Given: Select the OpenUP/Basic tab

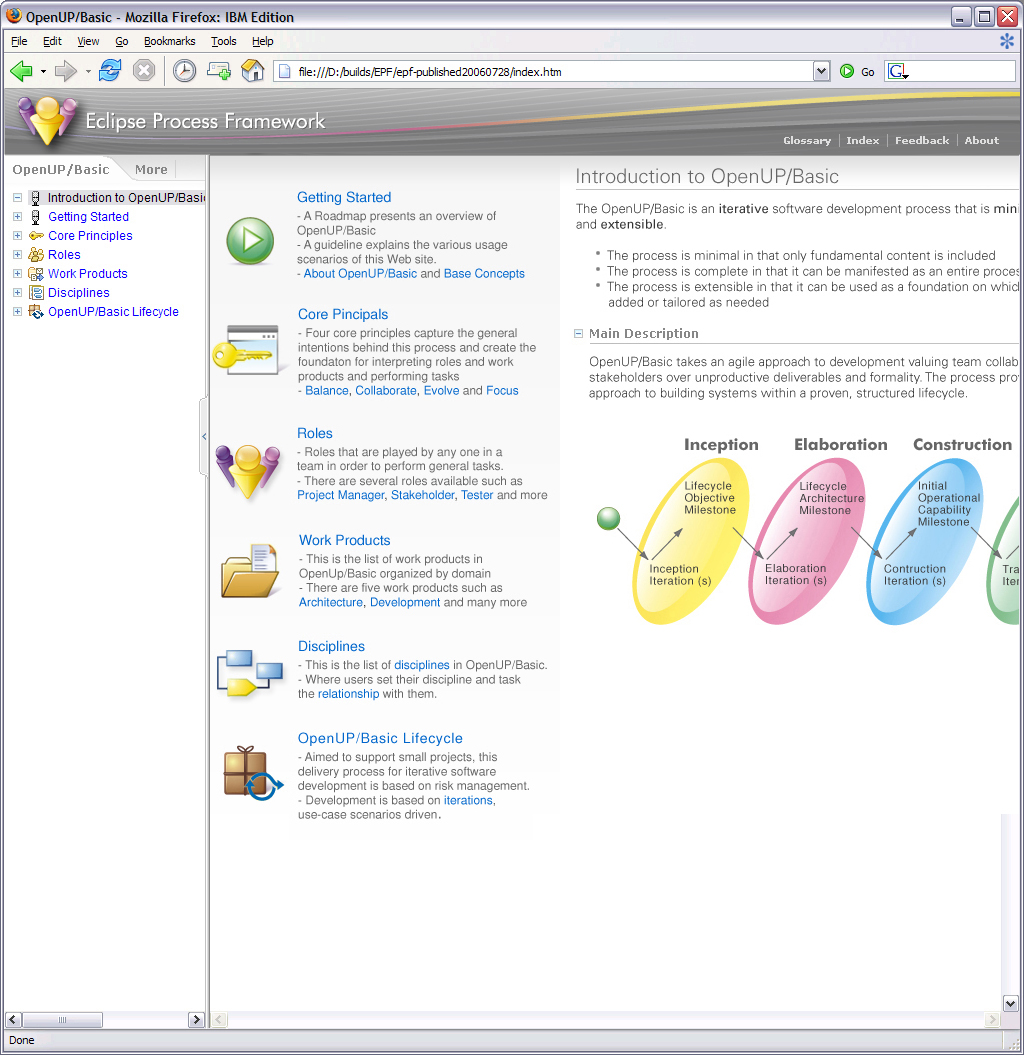Looking at the screenshot, I should (61, 170).
